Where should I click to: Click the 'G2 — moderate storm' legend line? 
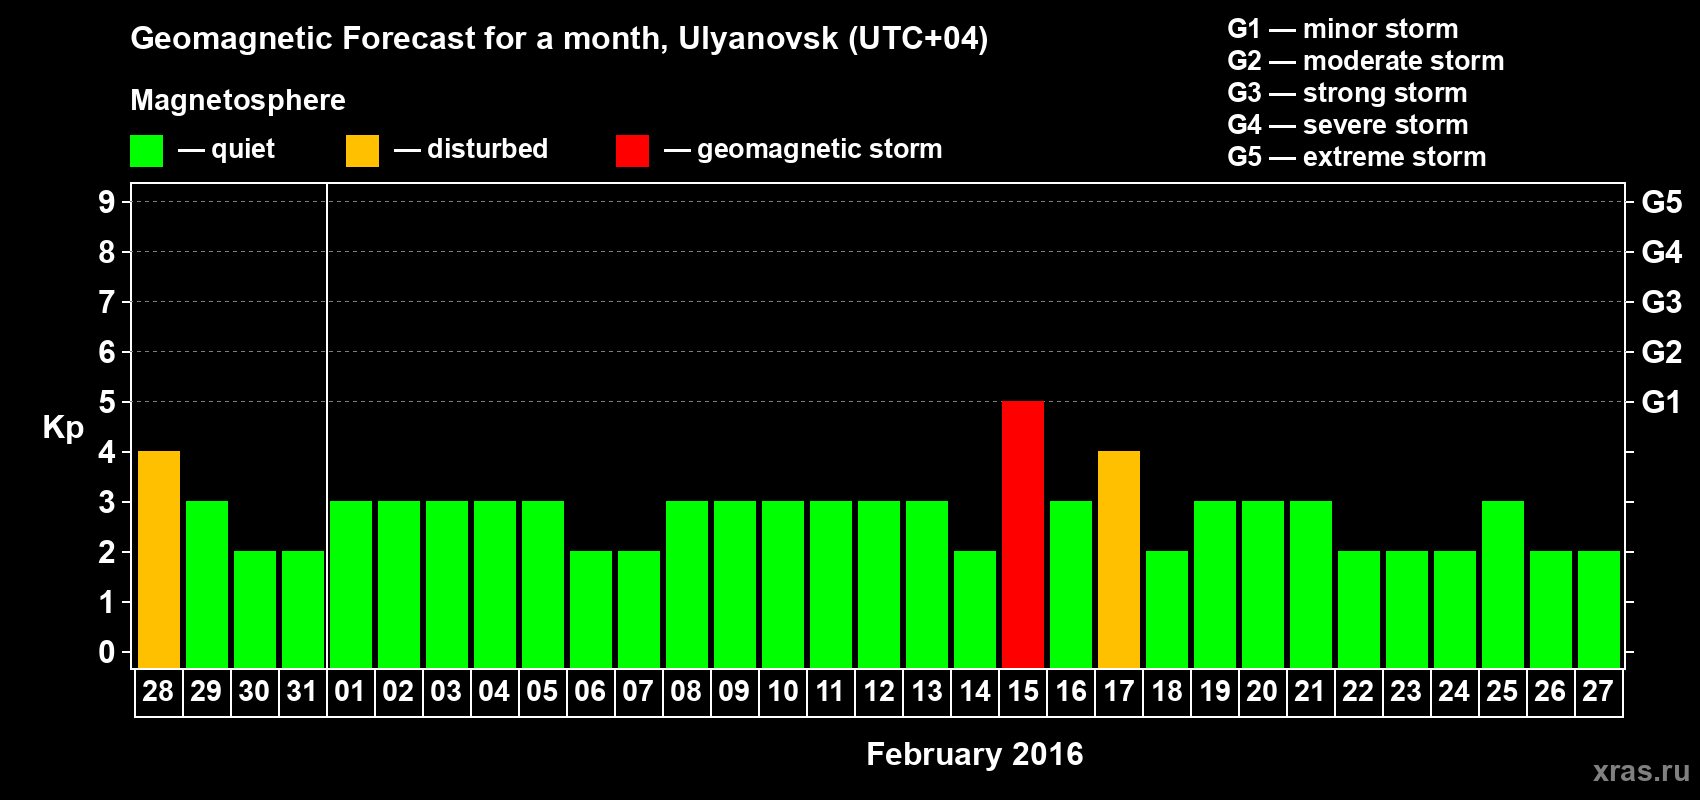(x=1366, y=61)
